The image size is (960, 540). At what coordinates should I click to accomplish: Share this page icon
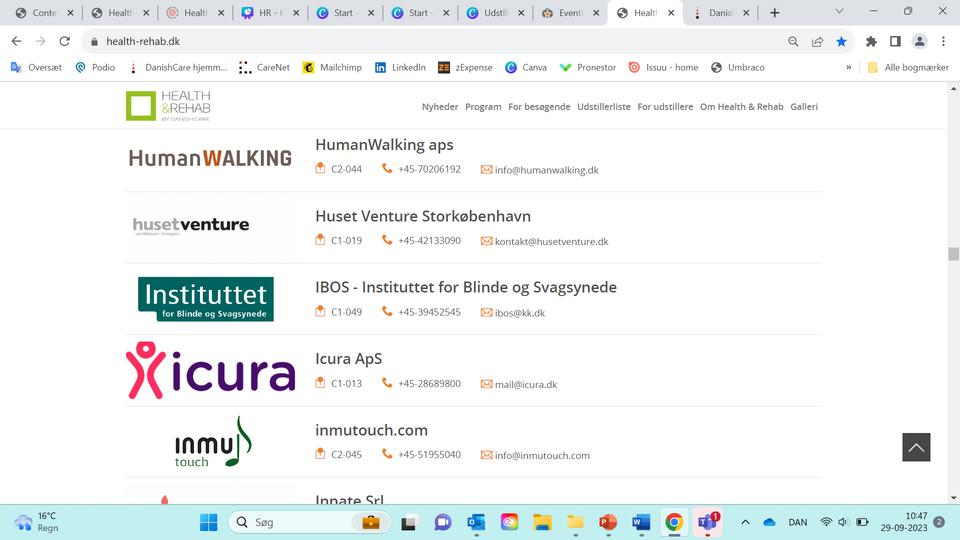pos(817,41)
